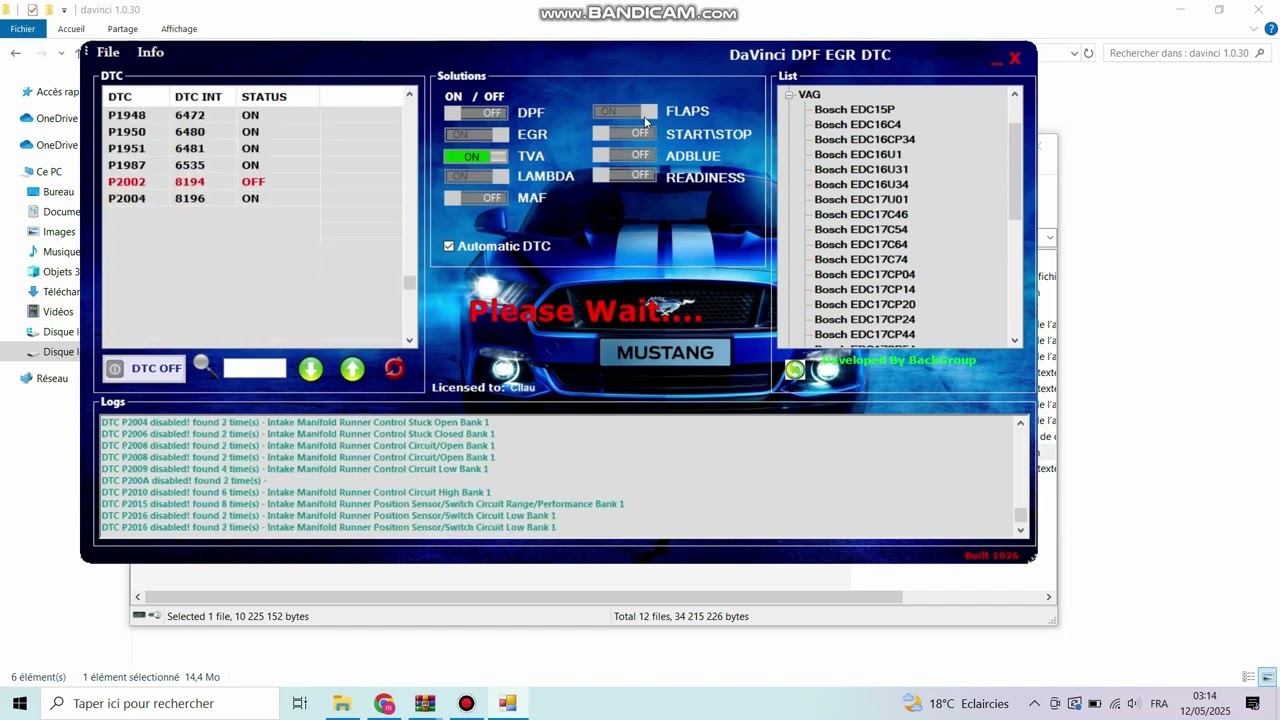Switch to the Partage ribbon tab
The height and width of the screenshot is (720, 1280).
point(122,29)
